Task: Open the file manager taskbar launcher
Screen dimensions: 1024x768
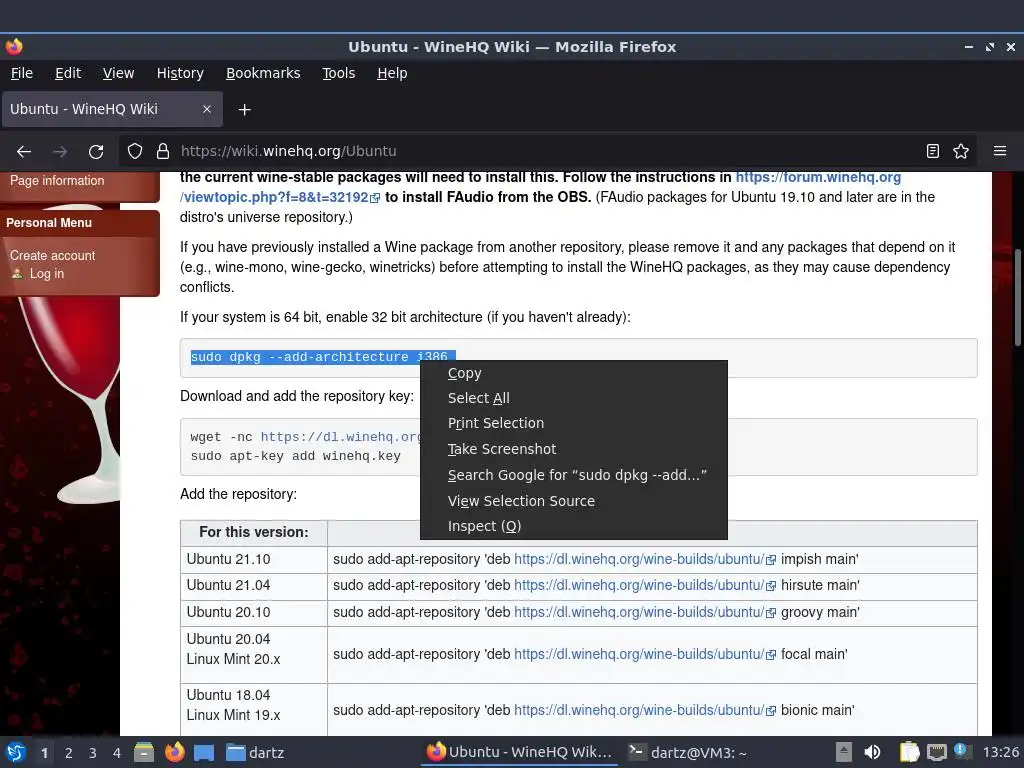Action: [144, 752]
